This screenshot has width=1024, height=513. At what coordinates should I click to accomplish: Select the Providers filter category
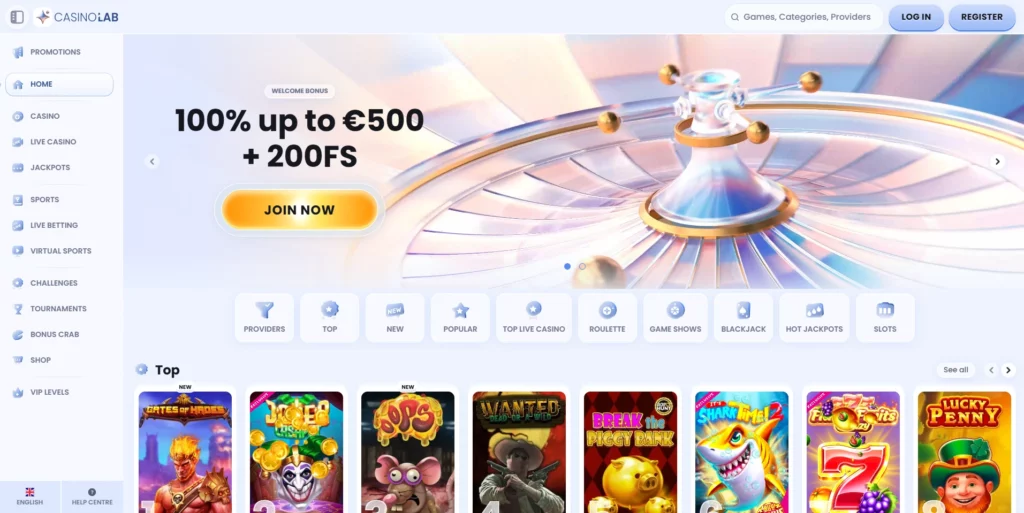tap(264, 318)
